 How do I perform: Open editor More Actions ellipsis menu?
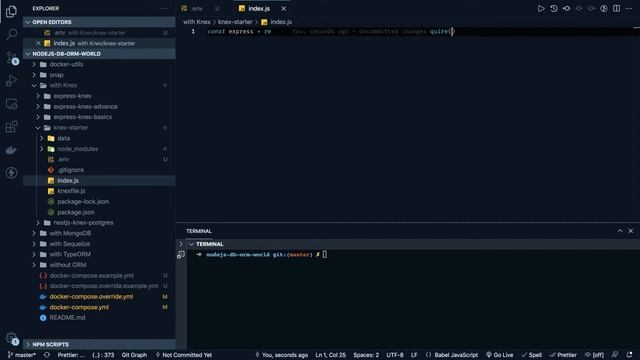coord(629,8)
